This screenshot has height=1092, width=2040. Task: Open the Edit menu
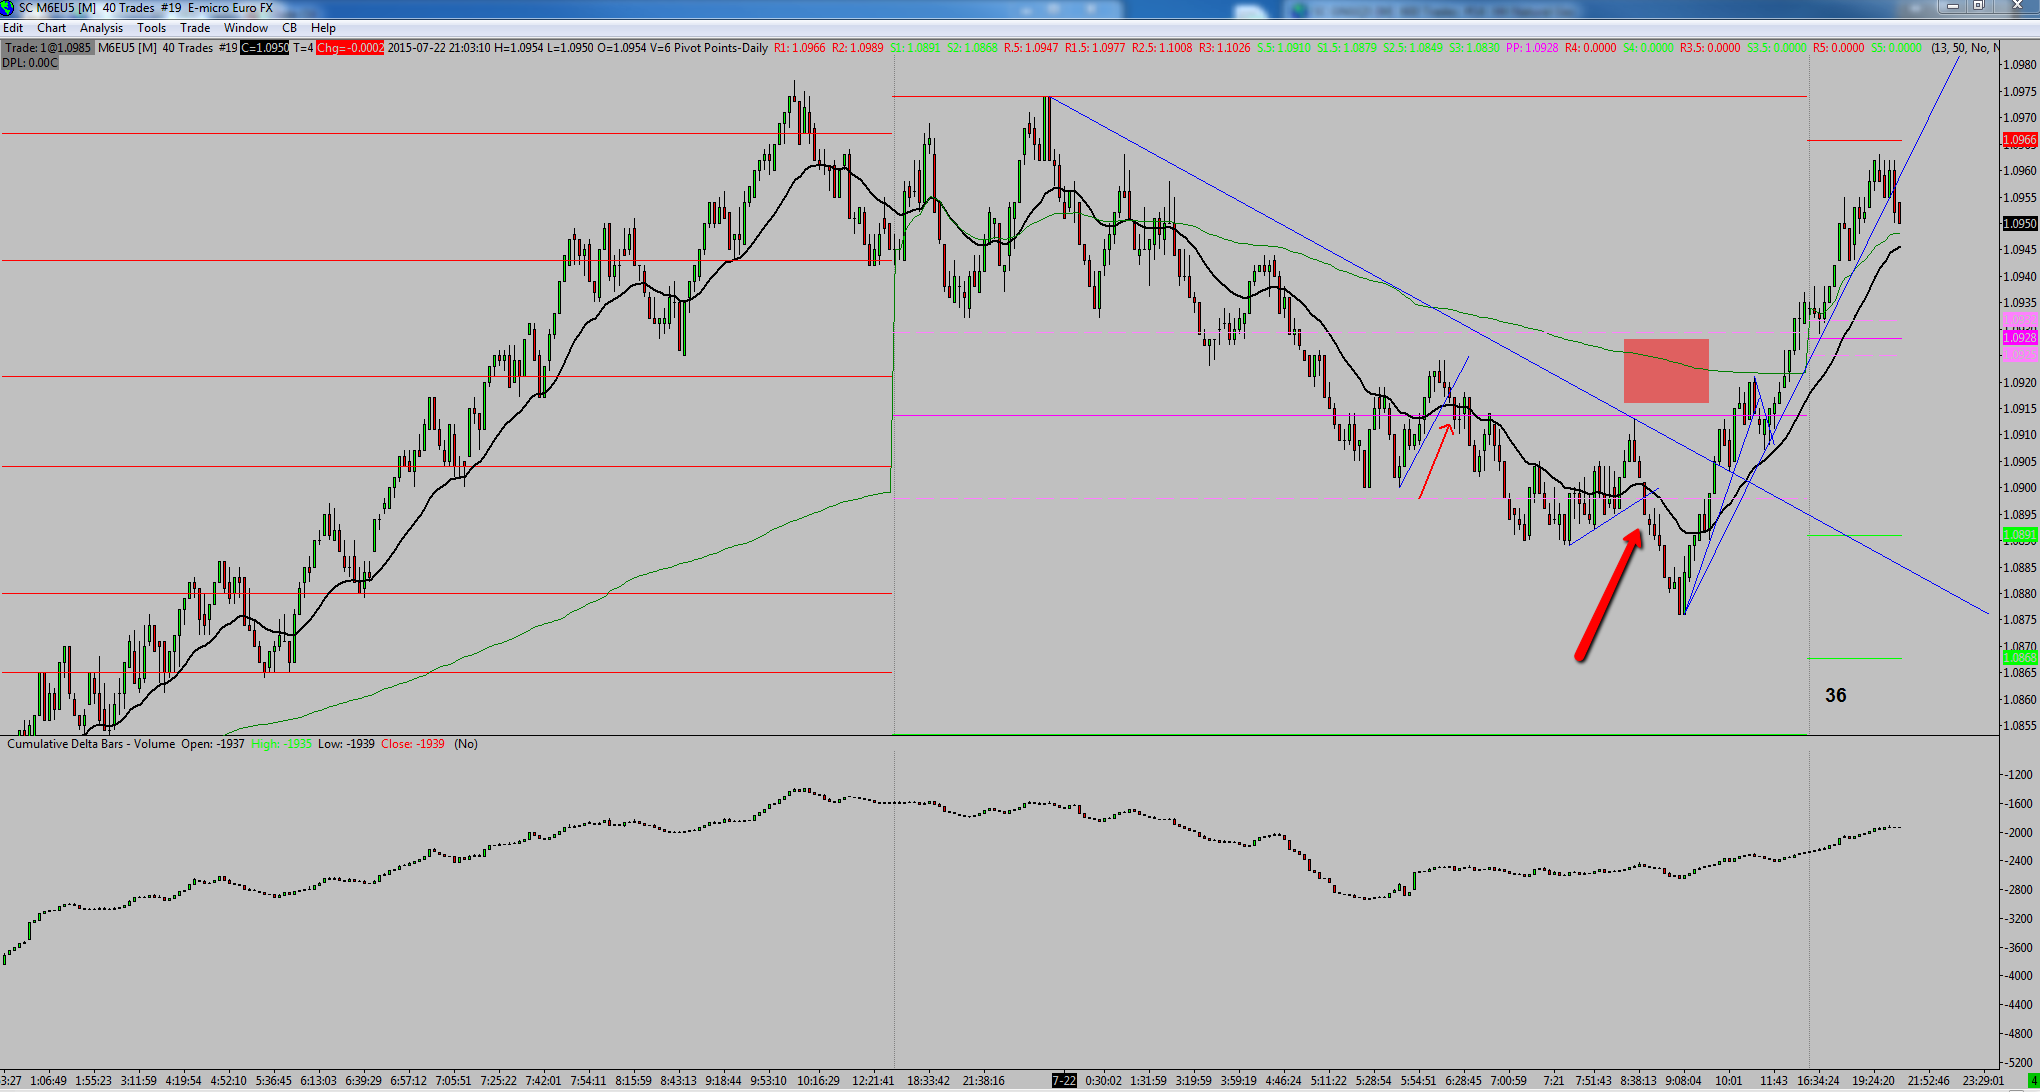click(13, 28)
